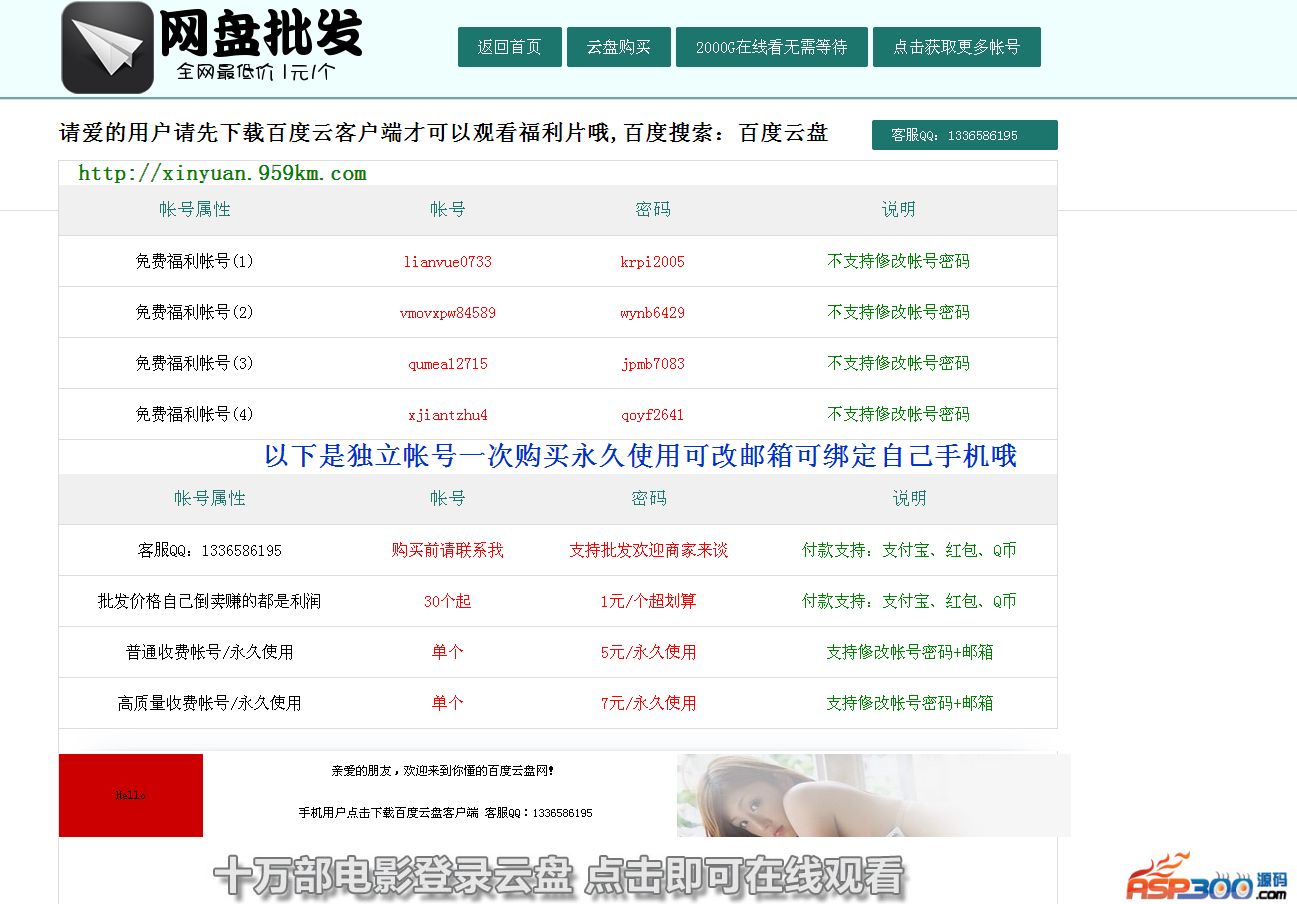1297x904 pixels.
Task: Click the 免费福利帐号(3) row label
Action: coord(195,364)
